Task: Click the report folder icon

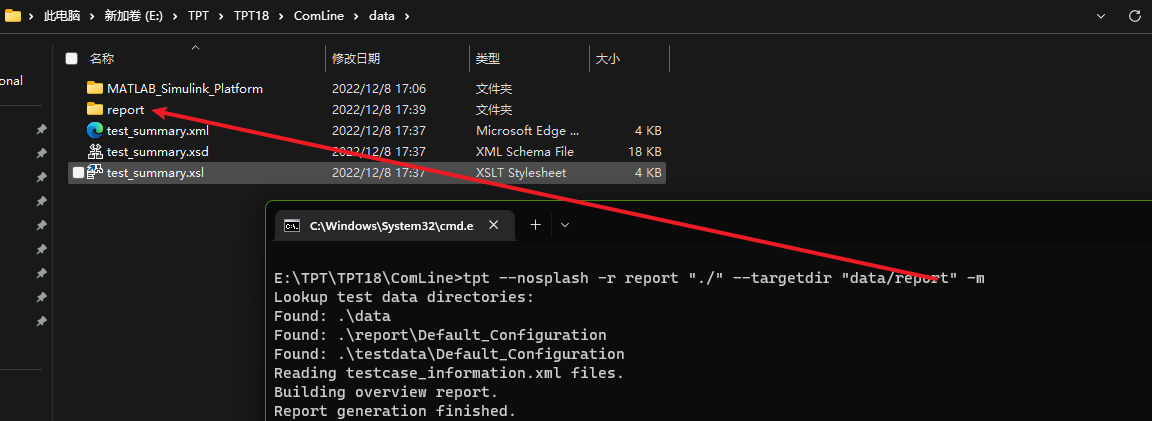Action: point(95,109)
